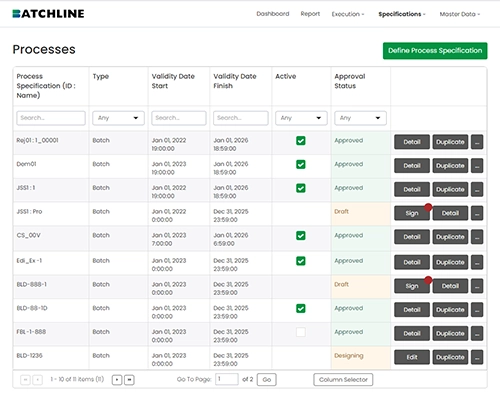
Task: Open Detail for Rej01 : 1_00001
Action: click(x=412, y=142)
